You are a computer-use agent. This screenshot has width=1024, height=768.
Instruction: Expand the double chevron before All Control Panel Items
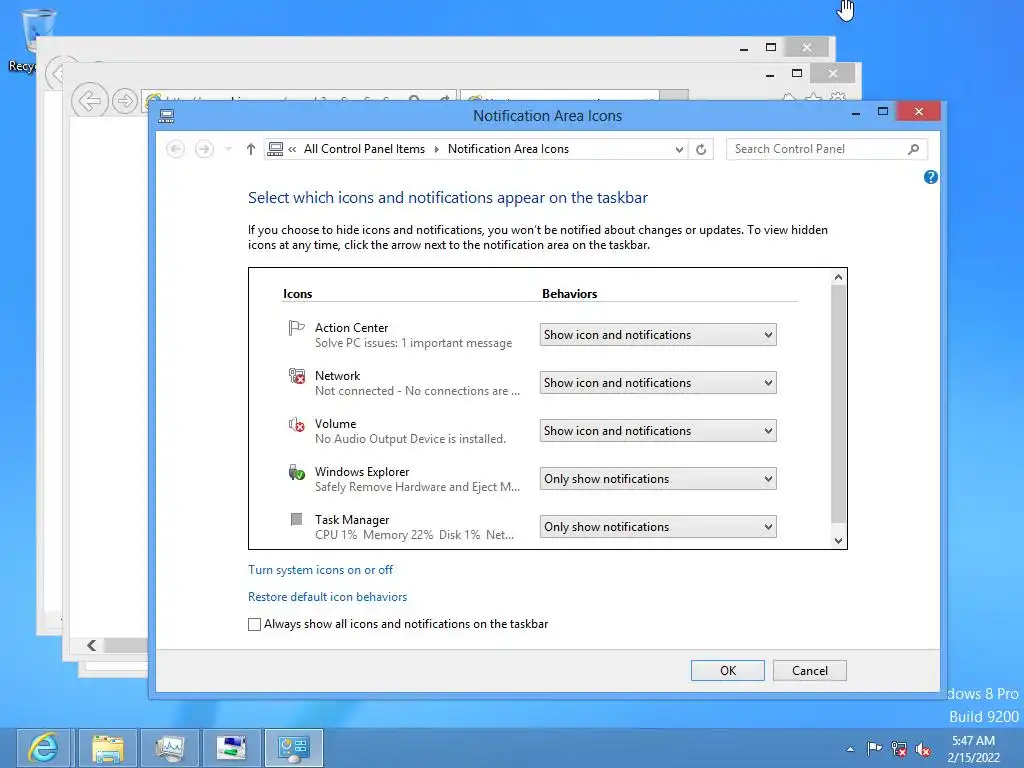[x=292, y=150]
